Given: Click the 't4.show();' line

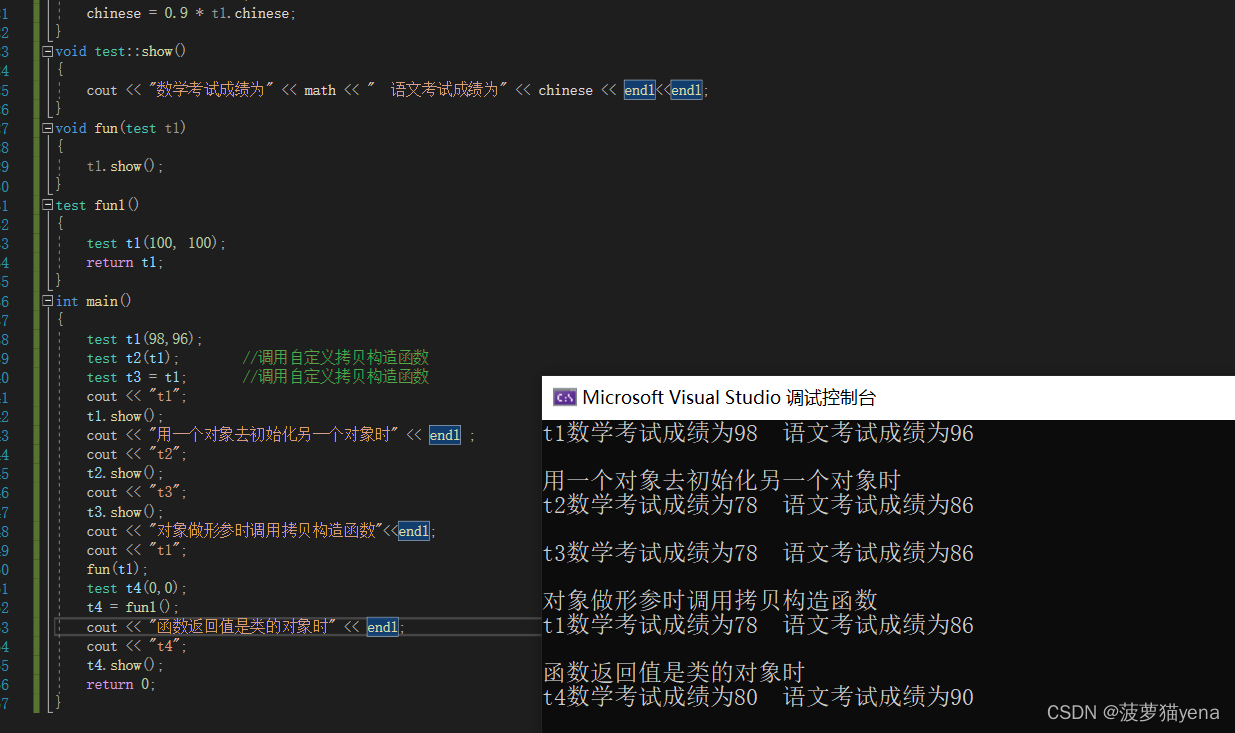Looking at the screenshot, I should [x=124, y=665].
